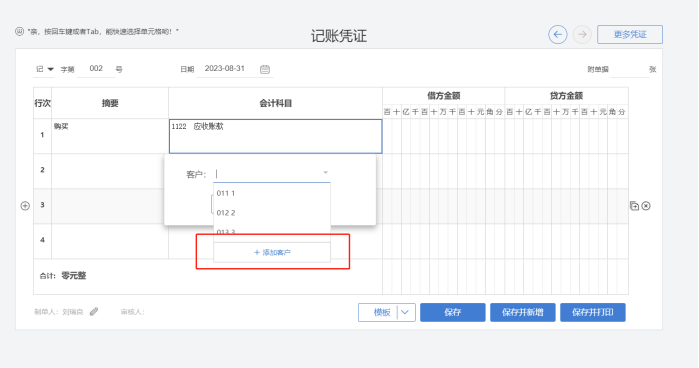Add a new row with the plus icon
This screenshot has width=699, height=368.
pos(25,206)
